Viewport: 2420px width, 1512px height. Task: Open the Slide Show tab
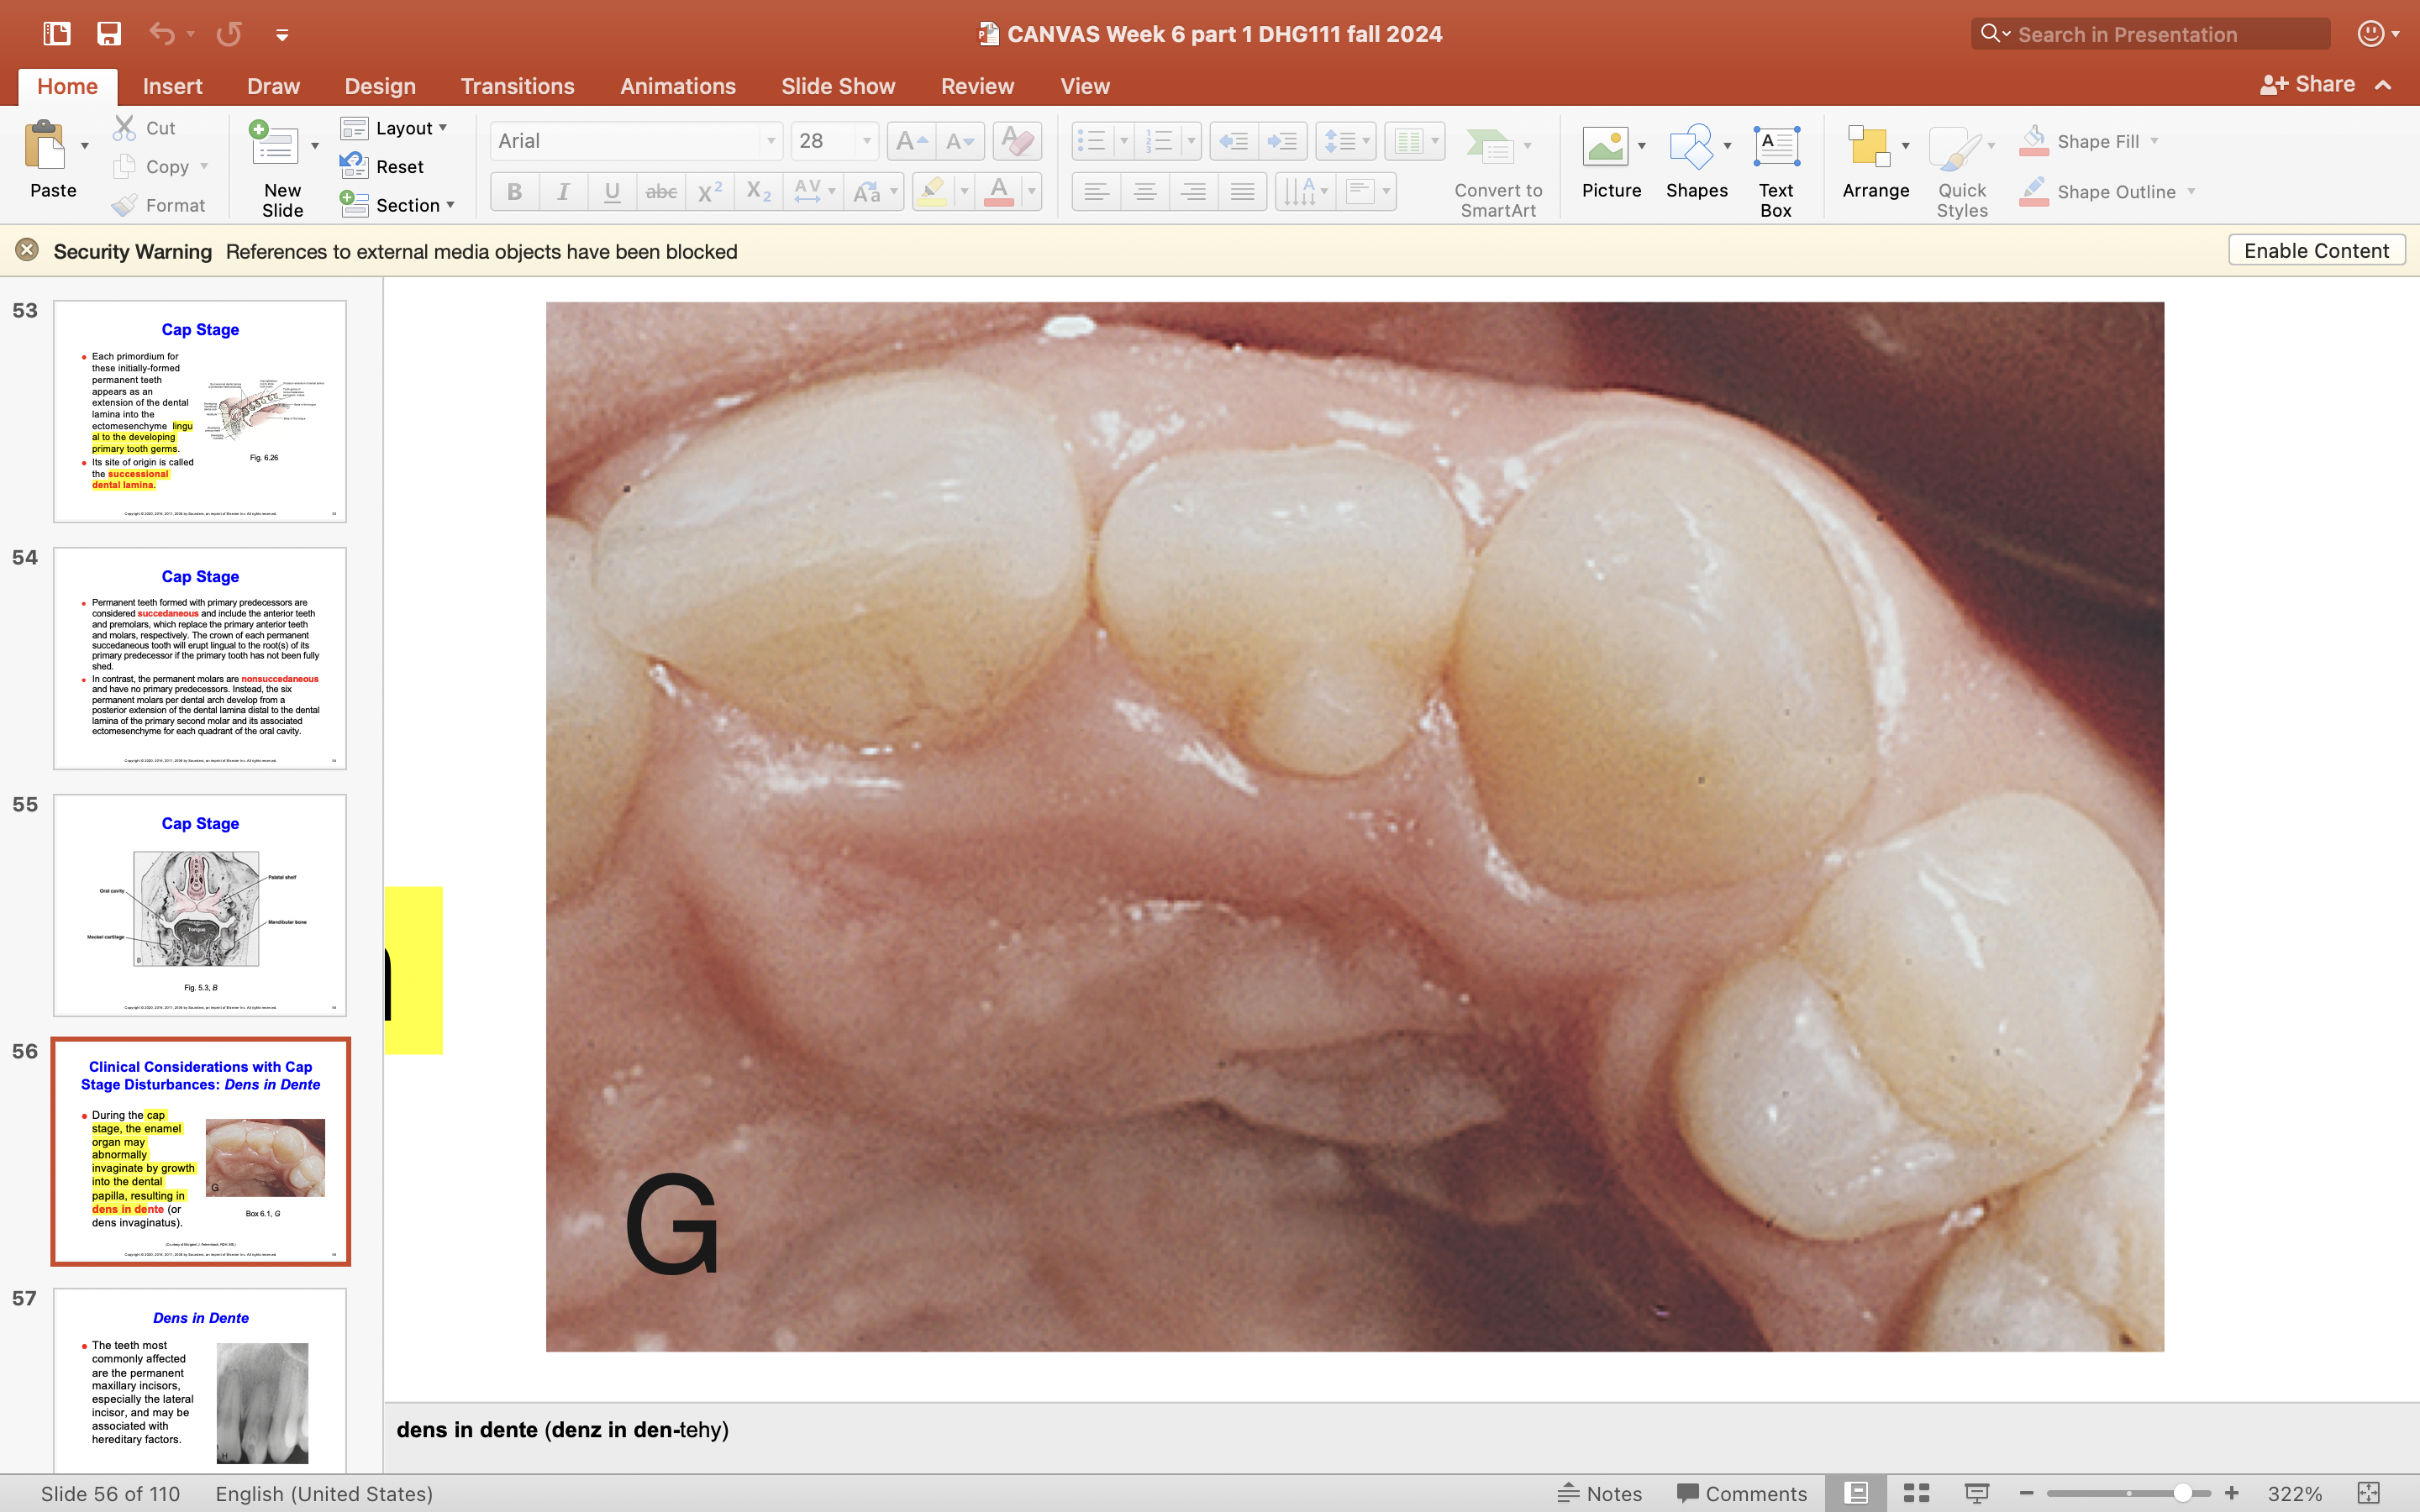tap(837, 86)
